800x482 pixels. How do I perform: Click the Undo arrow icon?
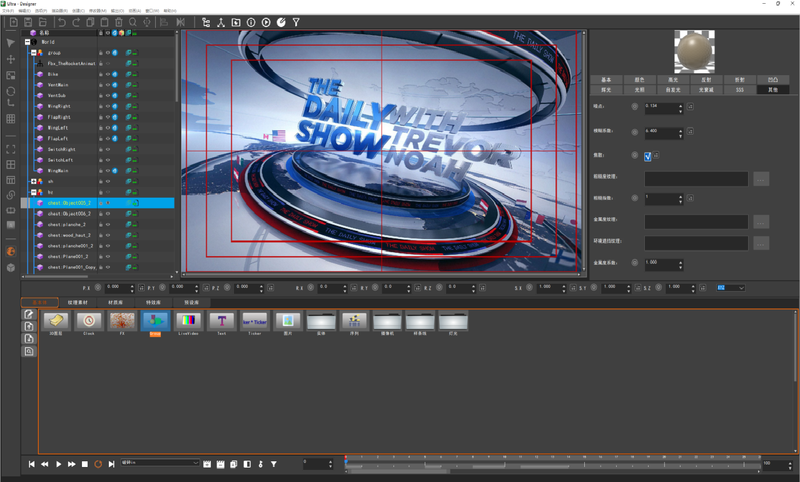[62, 22]
